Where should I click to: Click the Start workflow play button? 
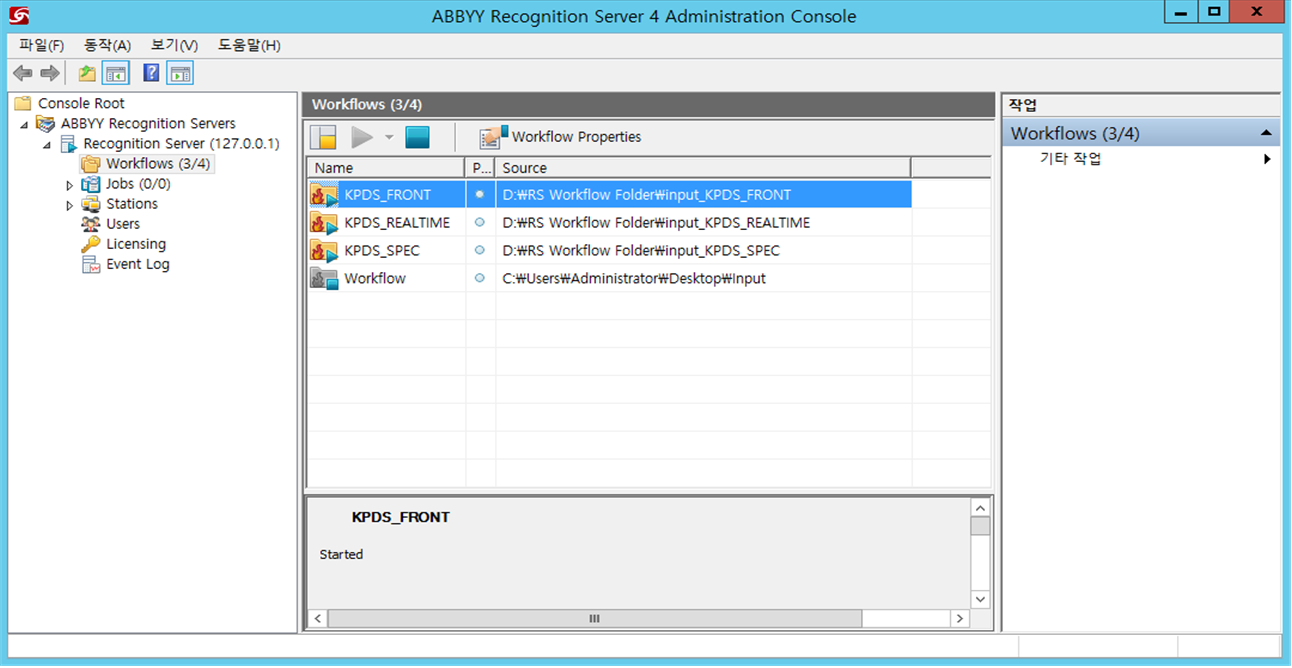click(x=362, y=137)
